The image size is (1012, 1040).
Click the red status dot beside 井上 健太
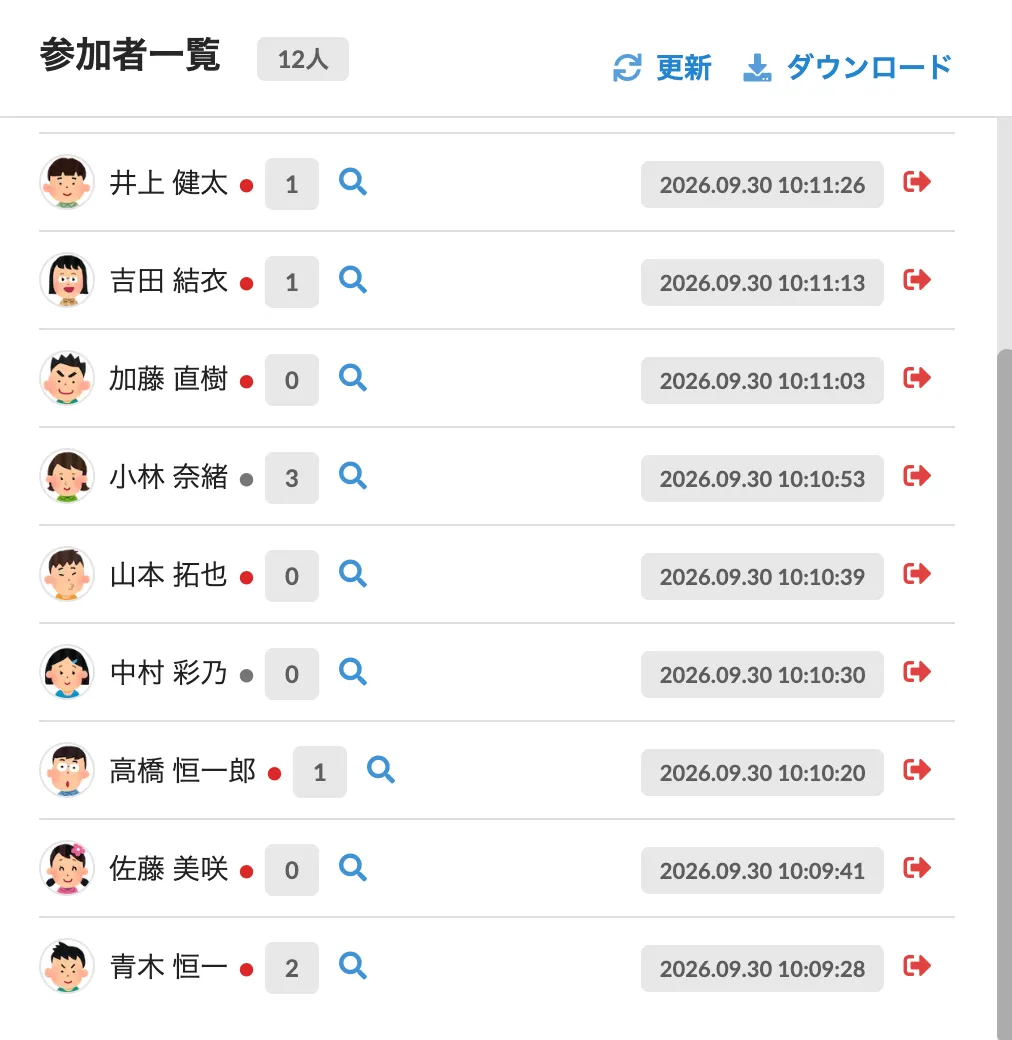pos(246,186)
